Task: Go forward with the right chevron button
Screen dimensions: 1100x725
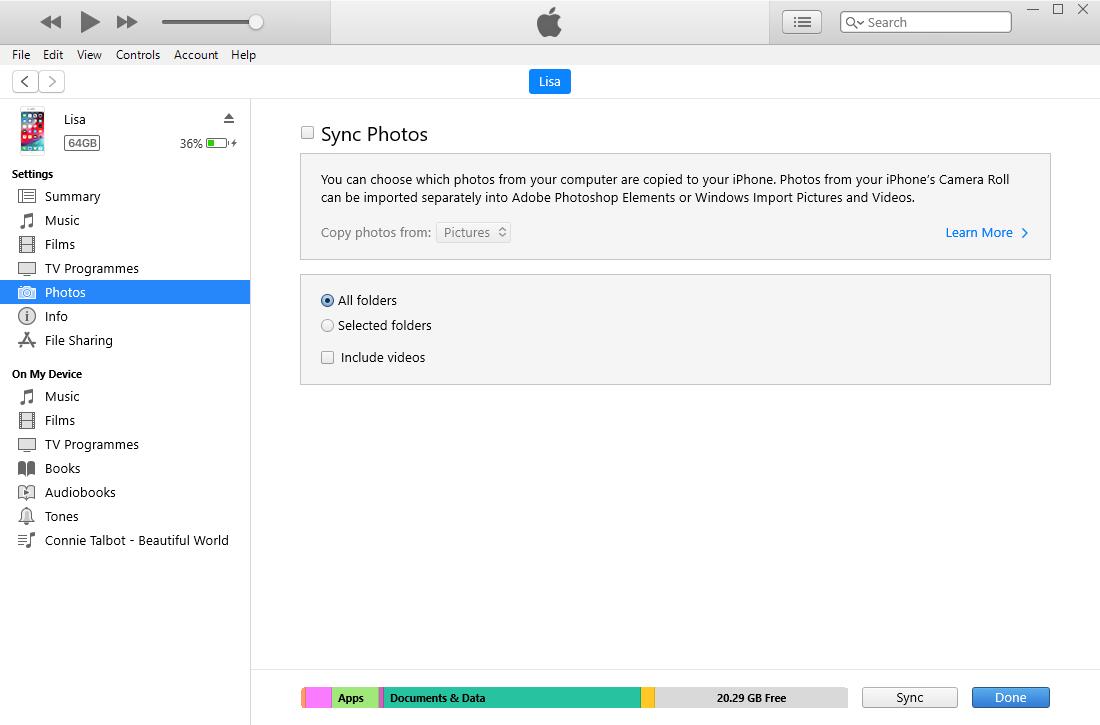Action: (52, 81)
